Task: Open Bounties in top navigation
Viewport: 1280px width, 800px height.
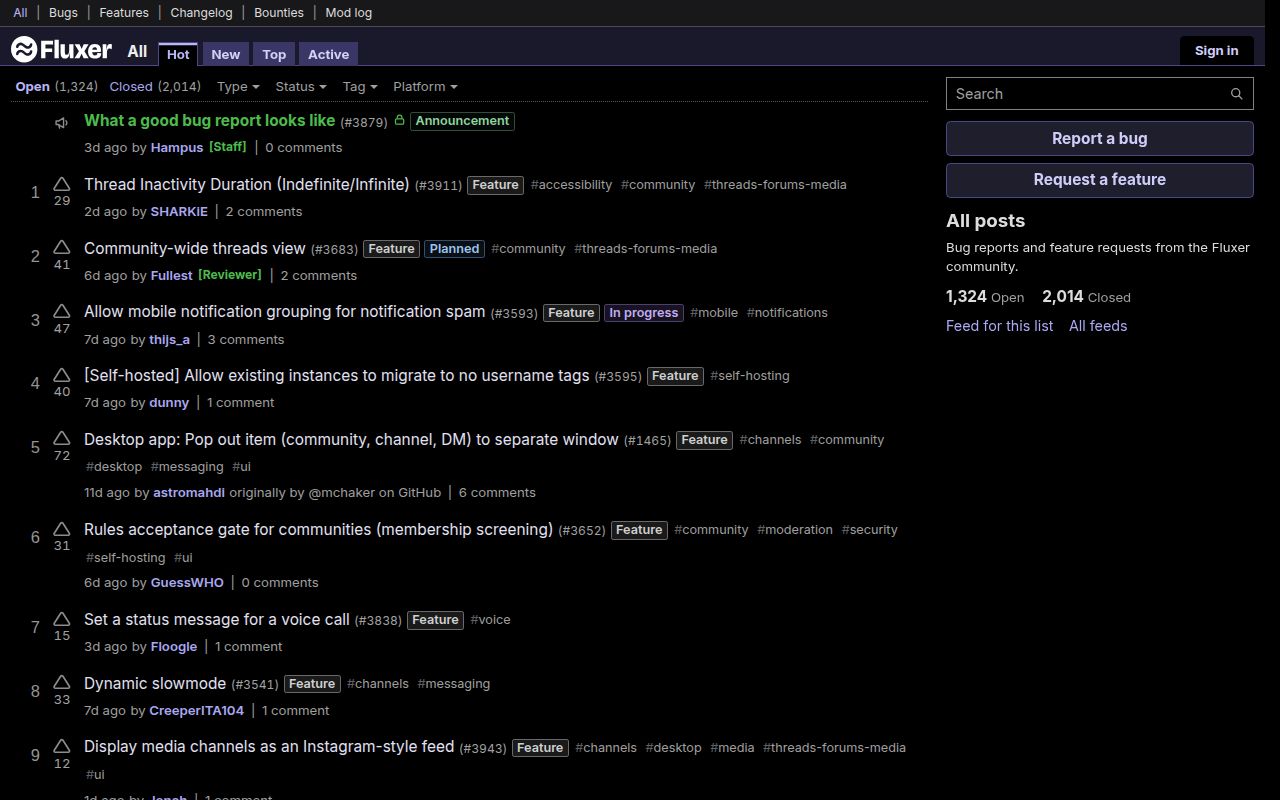Action: (x=279, y=13)
